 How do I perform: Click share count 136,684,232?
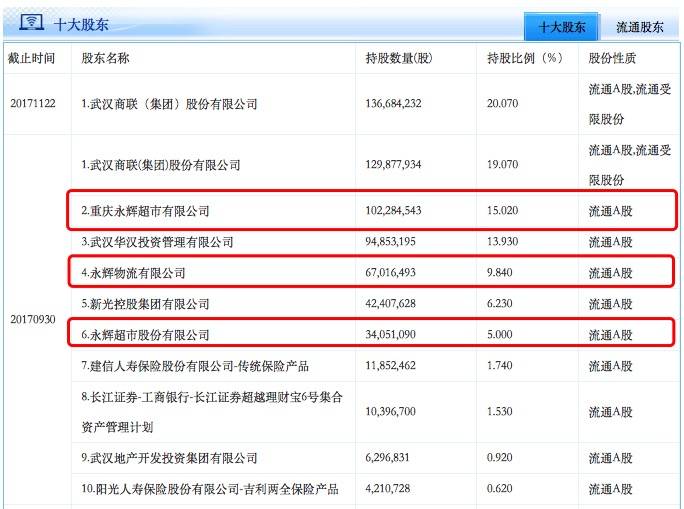click(393, 103)
